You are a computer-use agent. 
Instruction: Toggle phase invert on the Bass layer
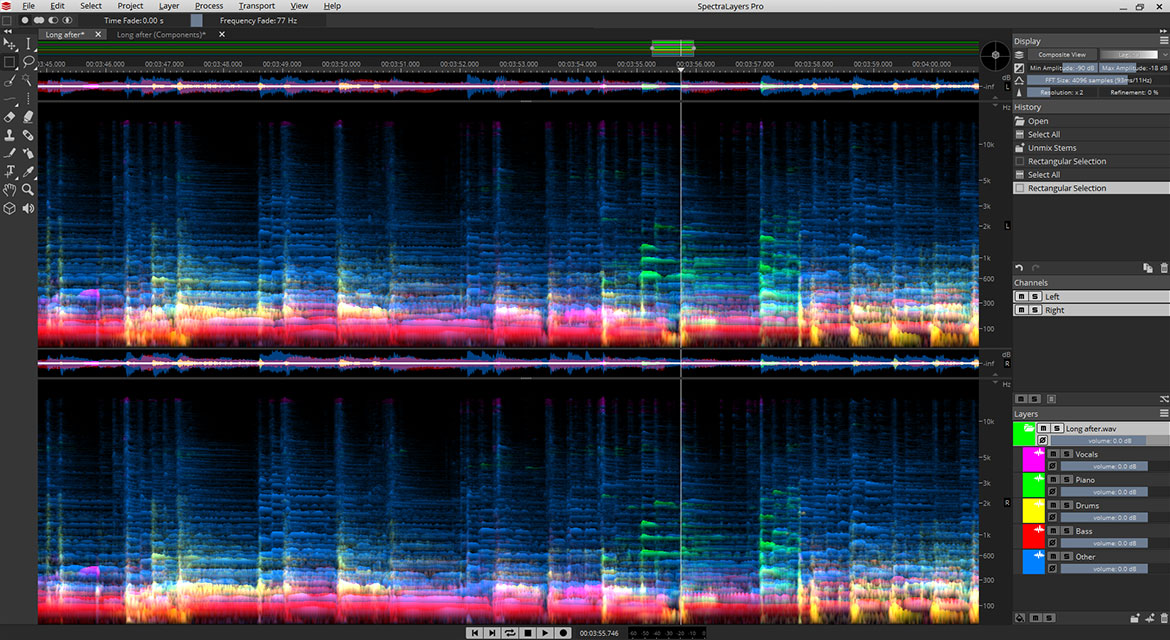point(1053,542)
